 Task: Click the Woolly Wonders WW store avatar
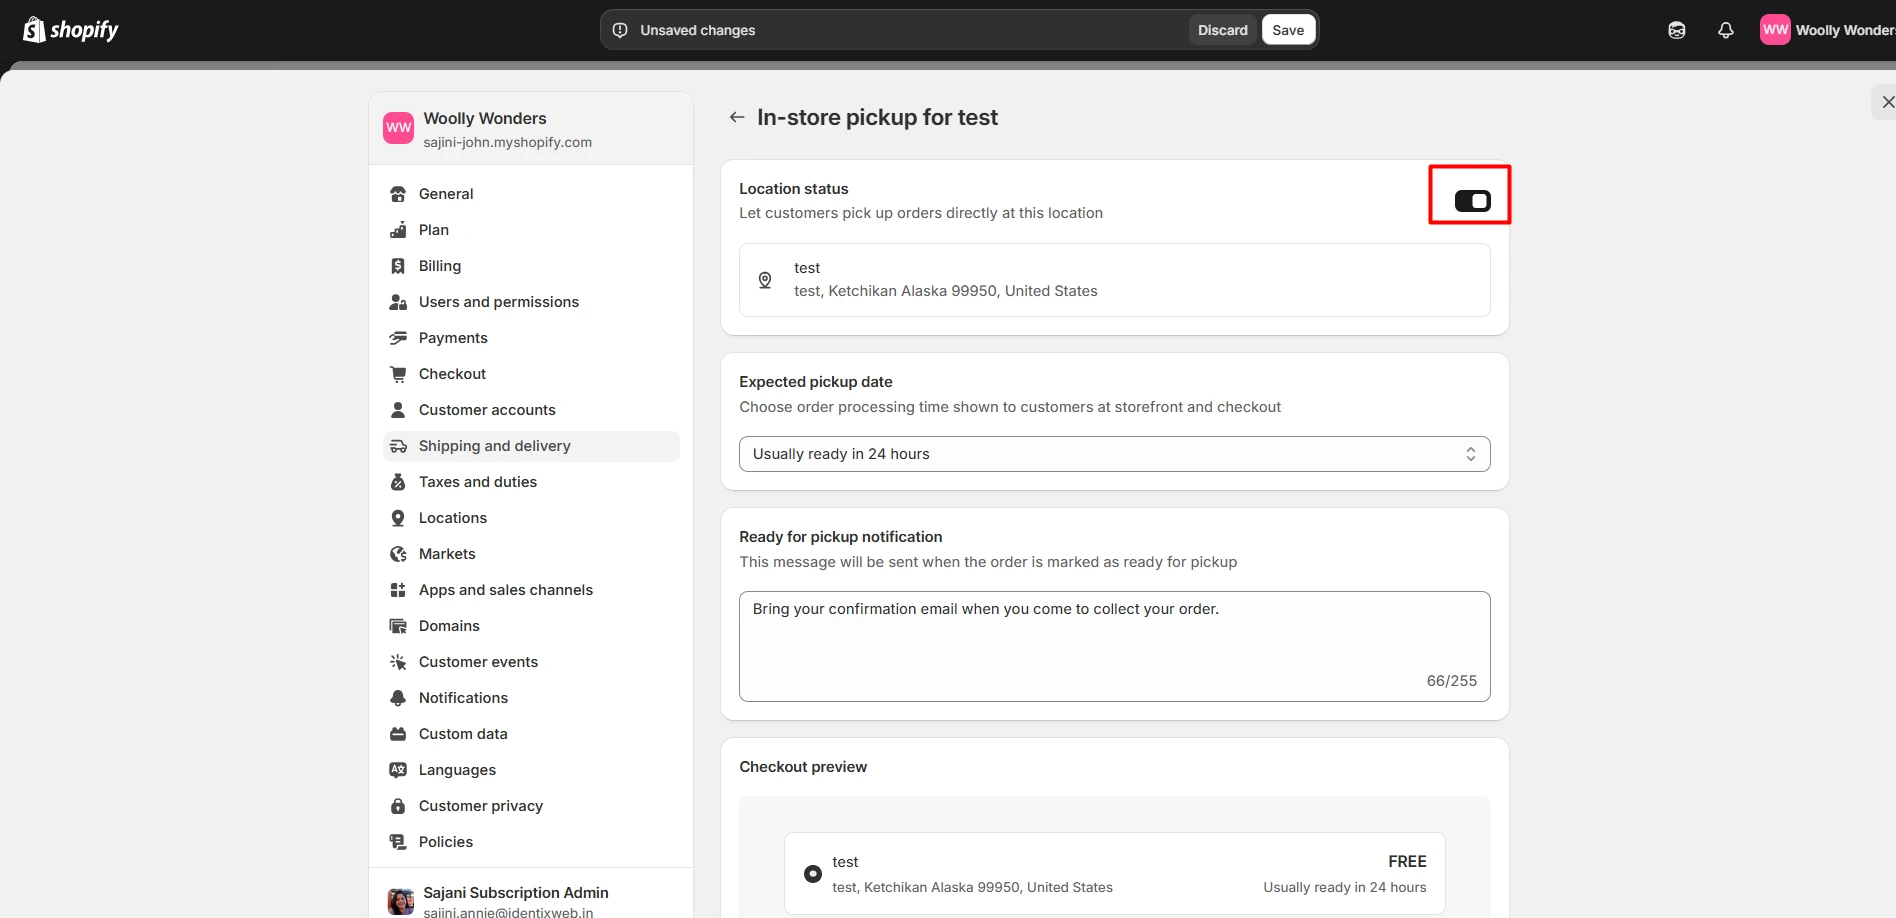398,128
